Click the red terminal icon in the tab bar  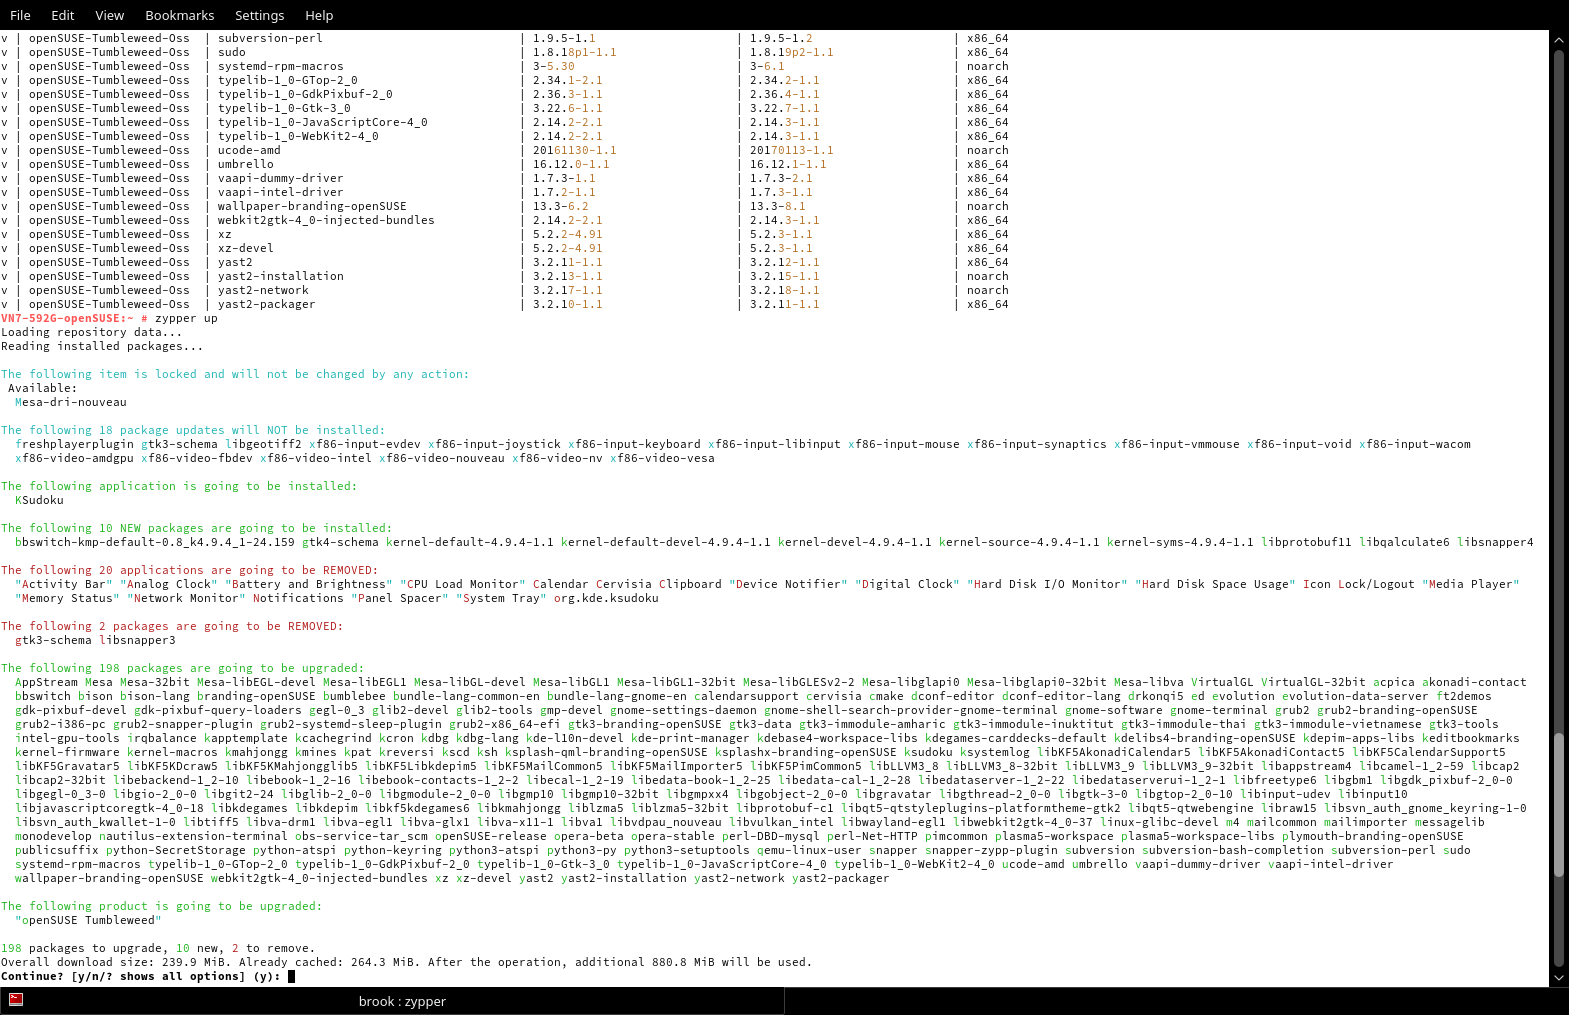pos(16,999)
